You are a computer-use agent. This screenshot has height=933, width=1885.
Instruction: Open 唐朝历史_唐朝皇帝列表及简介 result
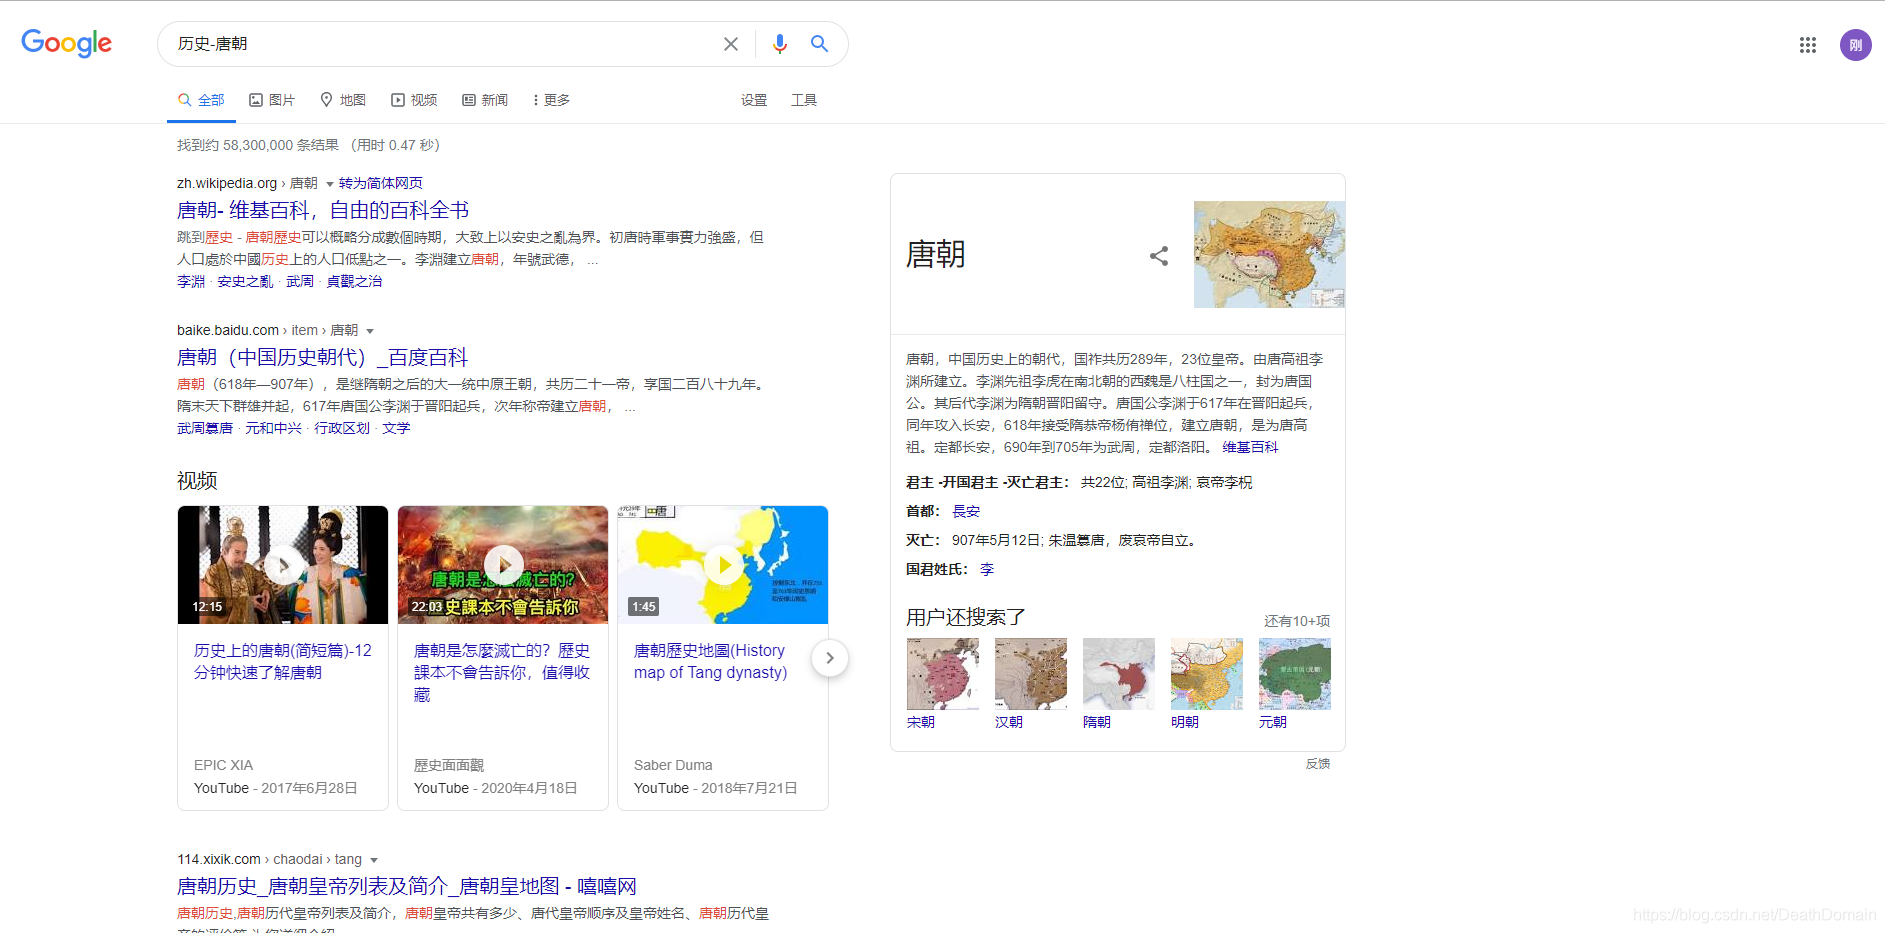pyautogui.click(x=407, y=886)
